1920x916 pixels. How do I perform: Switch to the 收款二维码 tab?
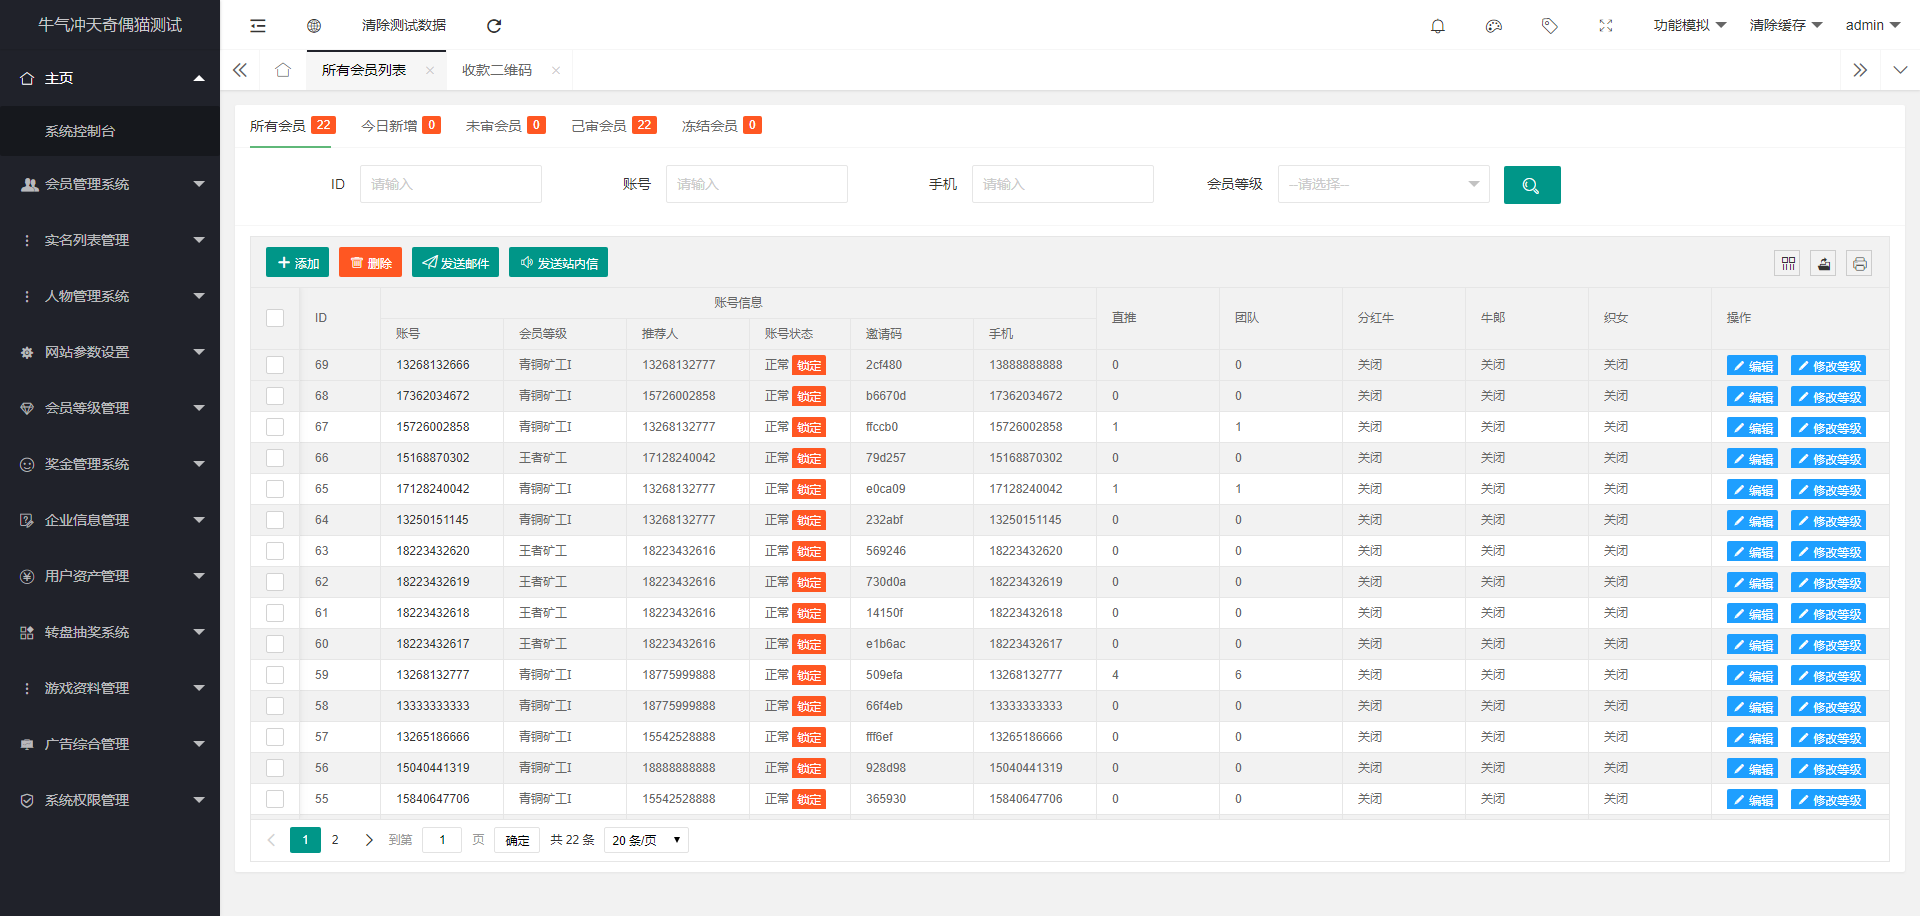[497, 70]
